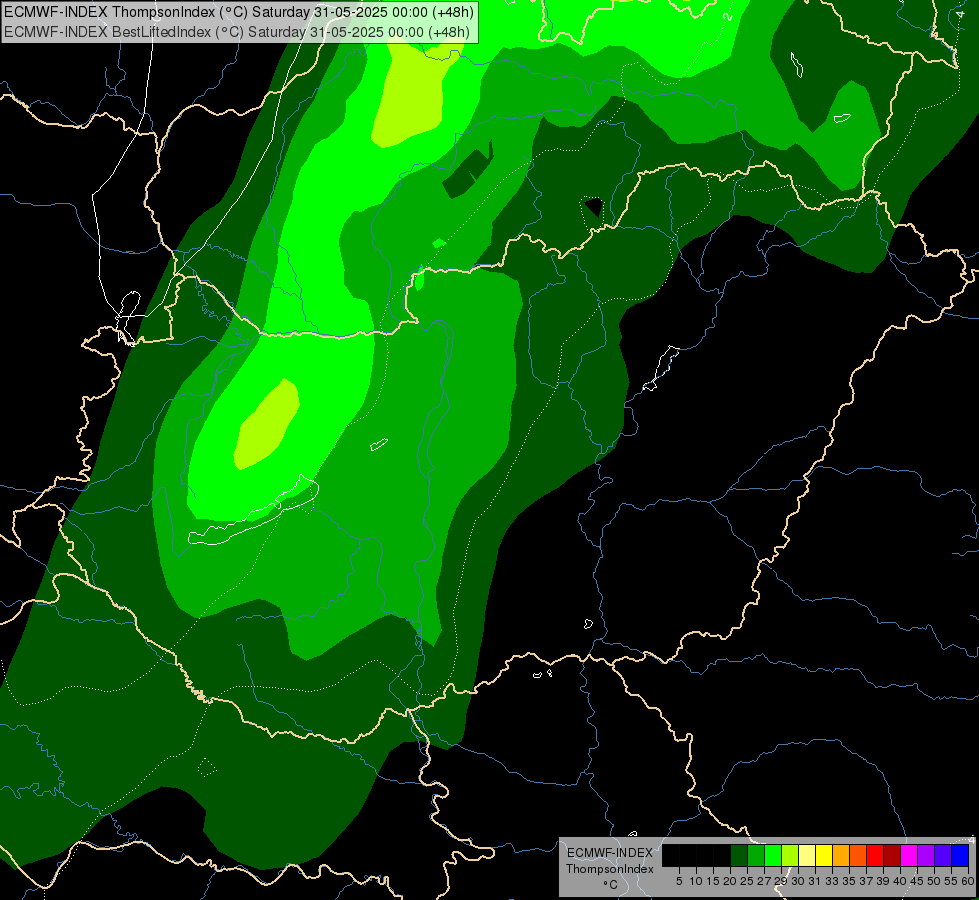Select the orange 33–35 legend swatch

click(x=841, y=855)
